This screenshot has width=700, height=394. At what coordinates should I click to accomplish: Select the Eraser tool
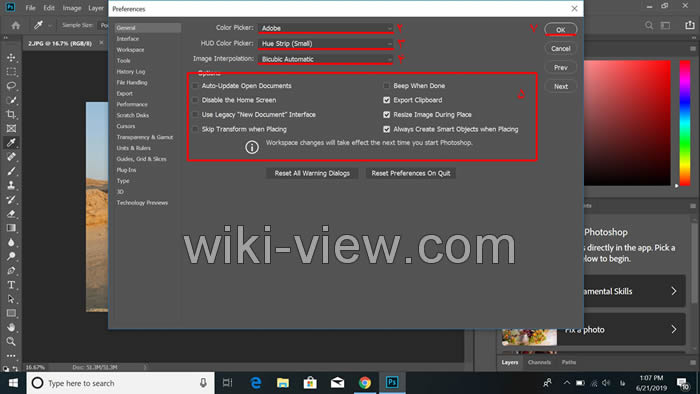[11, 214]
